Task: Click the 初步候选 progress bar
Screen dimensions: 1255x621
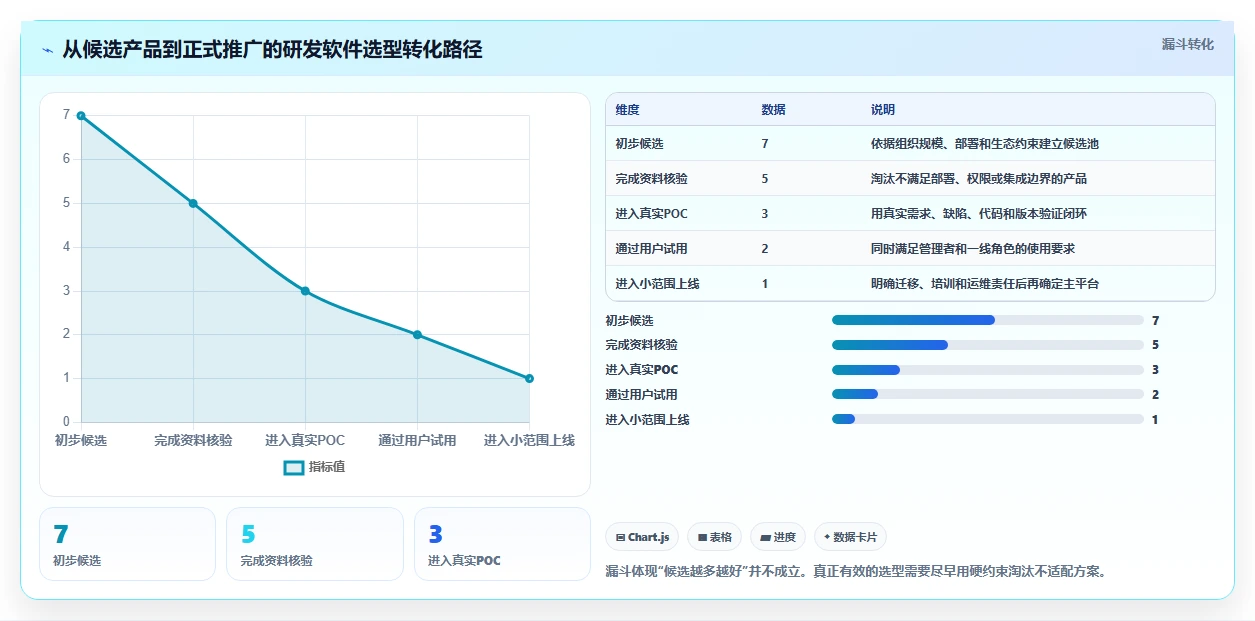Action: pyautogui.click(x=988, y=320)
